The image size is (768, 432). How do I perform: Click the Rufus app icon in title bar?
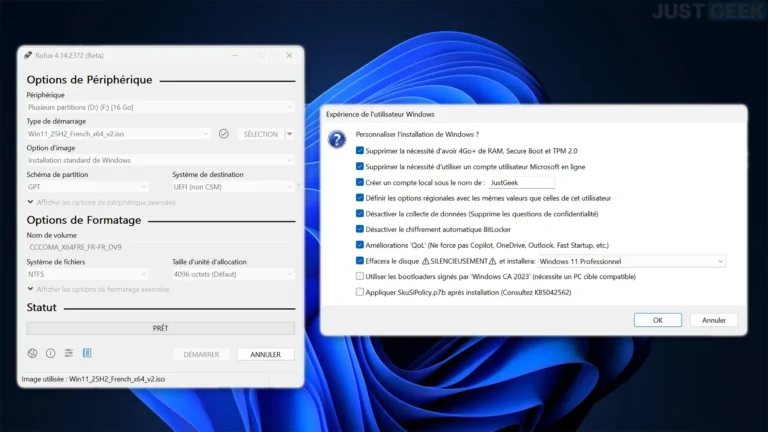point(28,55)
